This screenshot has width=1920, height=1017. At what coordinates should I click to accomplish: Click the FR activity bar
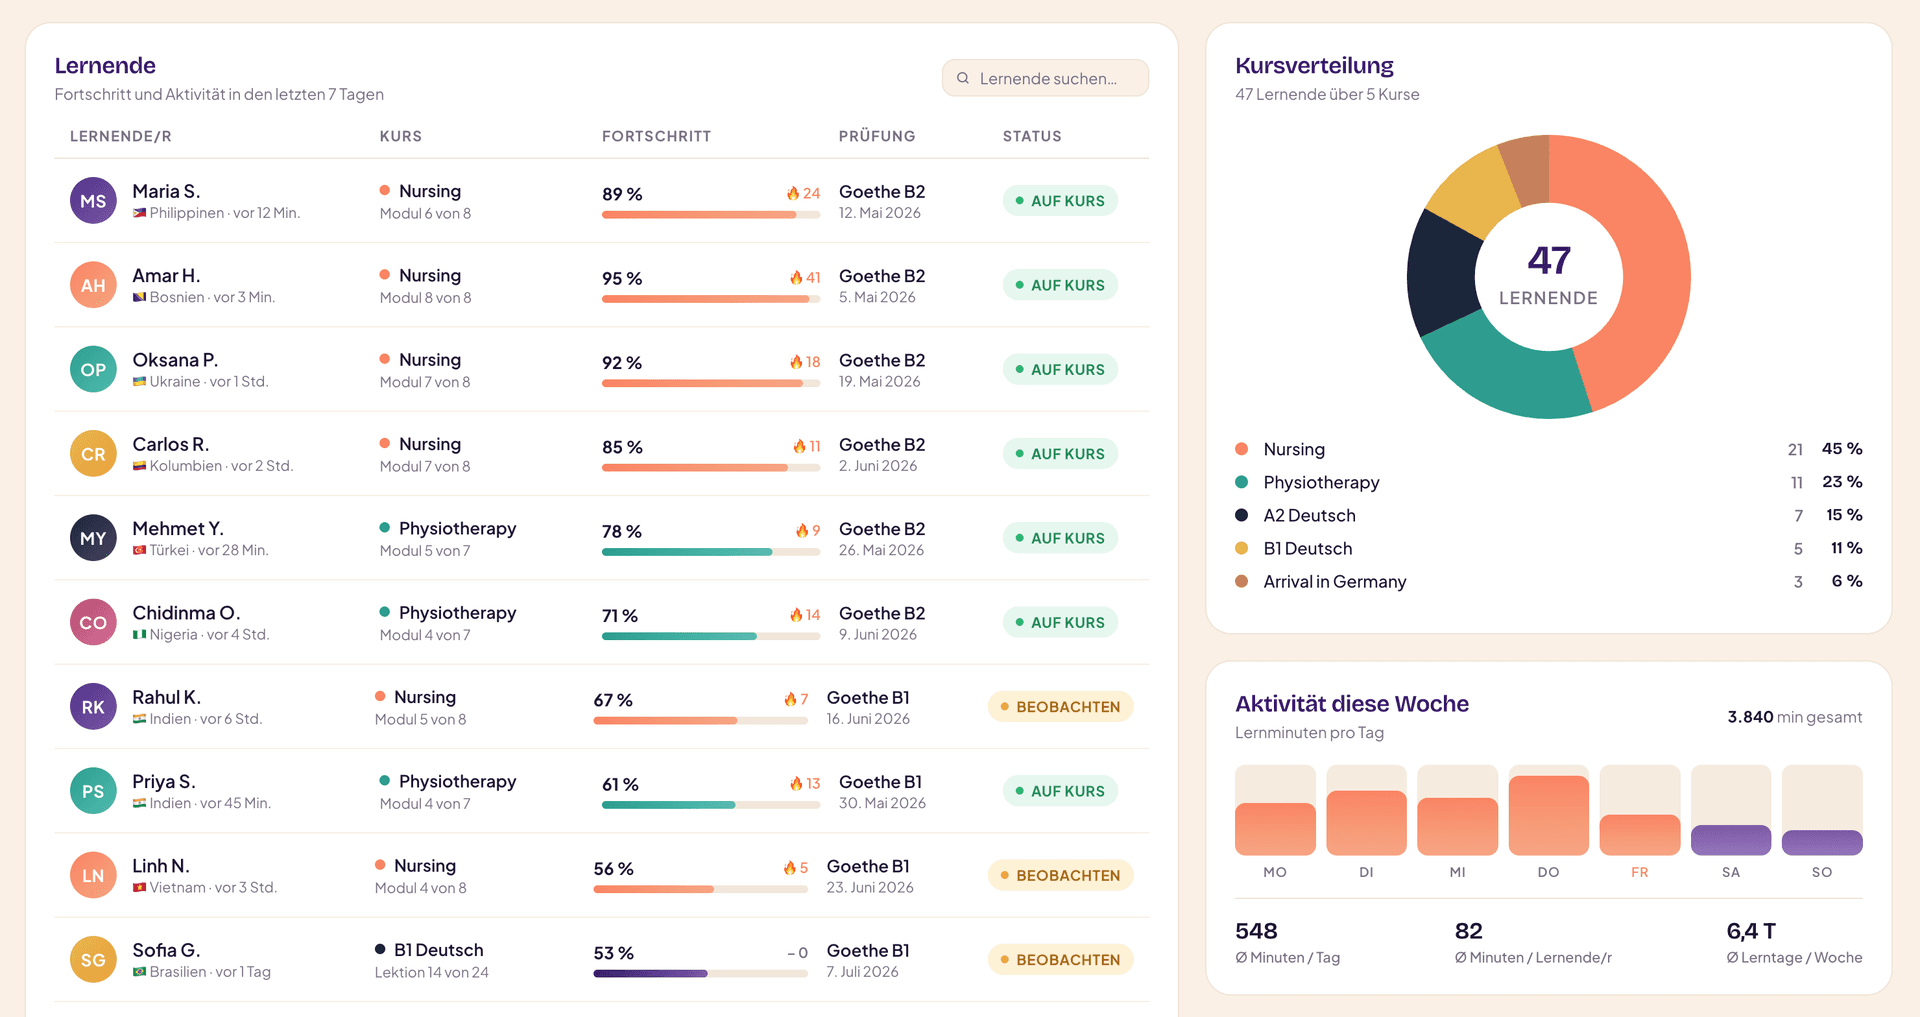point(1640,835)
